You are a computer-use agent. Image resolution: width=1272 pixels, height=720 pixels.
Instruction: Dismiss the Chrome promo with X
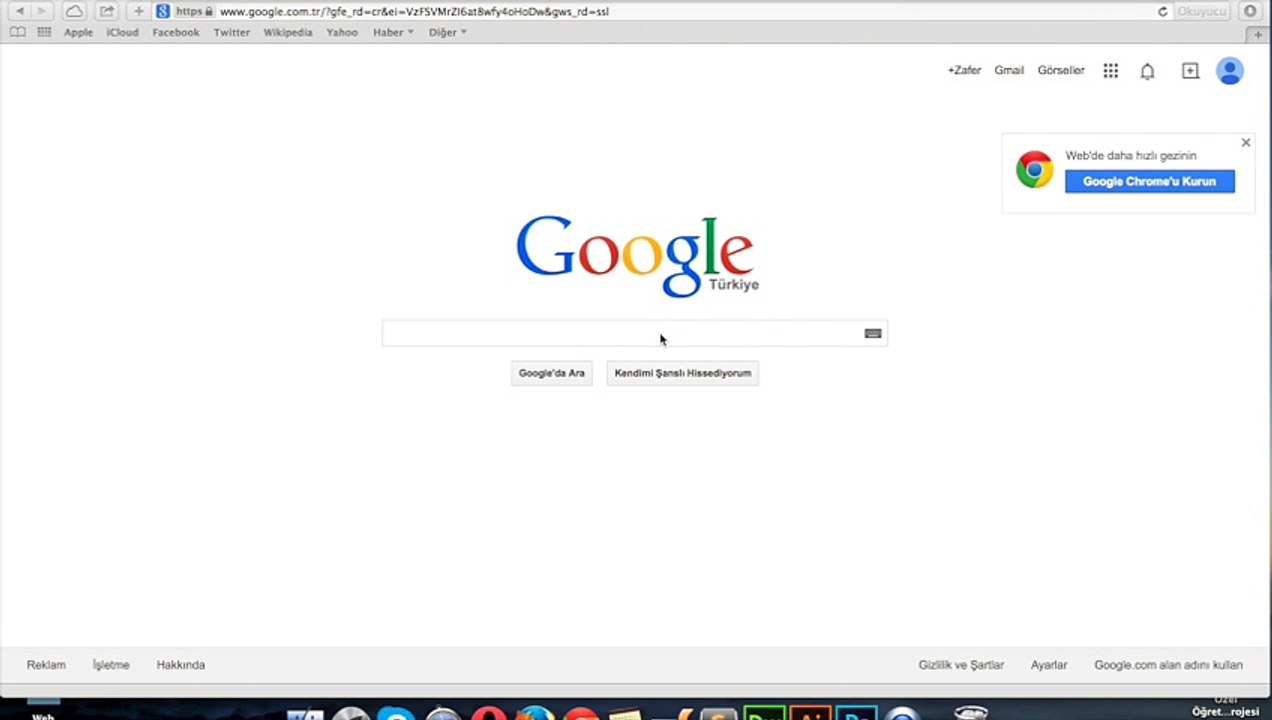[x=1246, y=143]
